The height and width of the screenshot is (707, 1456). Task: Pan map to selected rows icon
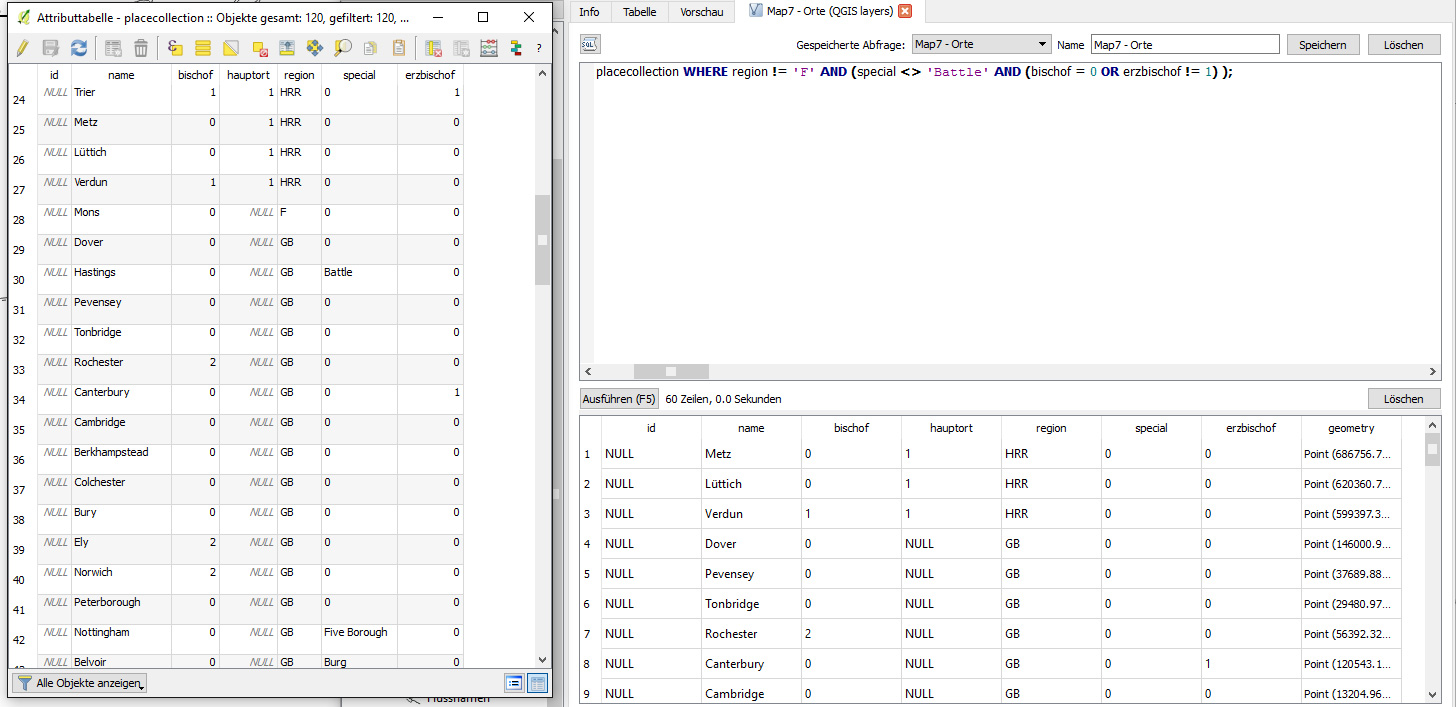[315, 48]
